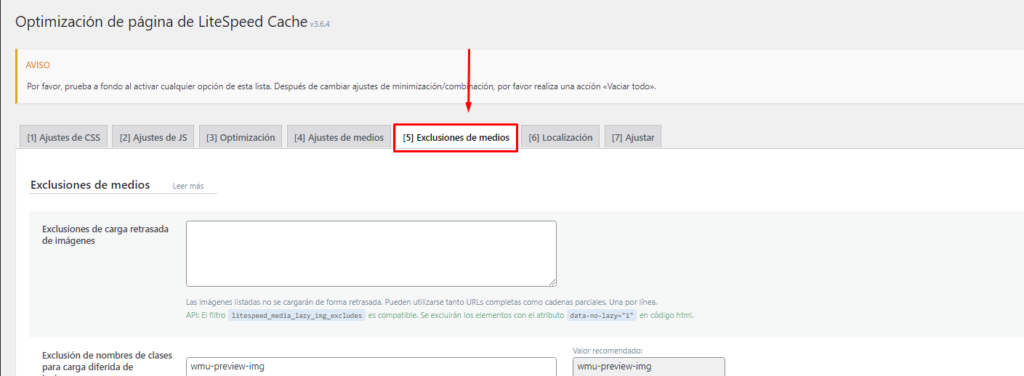Click the warning text starting Por favor, prueba
This screenshot has height=376, width=1024.
point(341,86)
